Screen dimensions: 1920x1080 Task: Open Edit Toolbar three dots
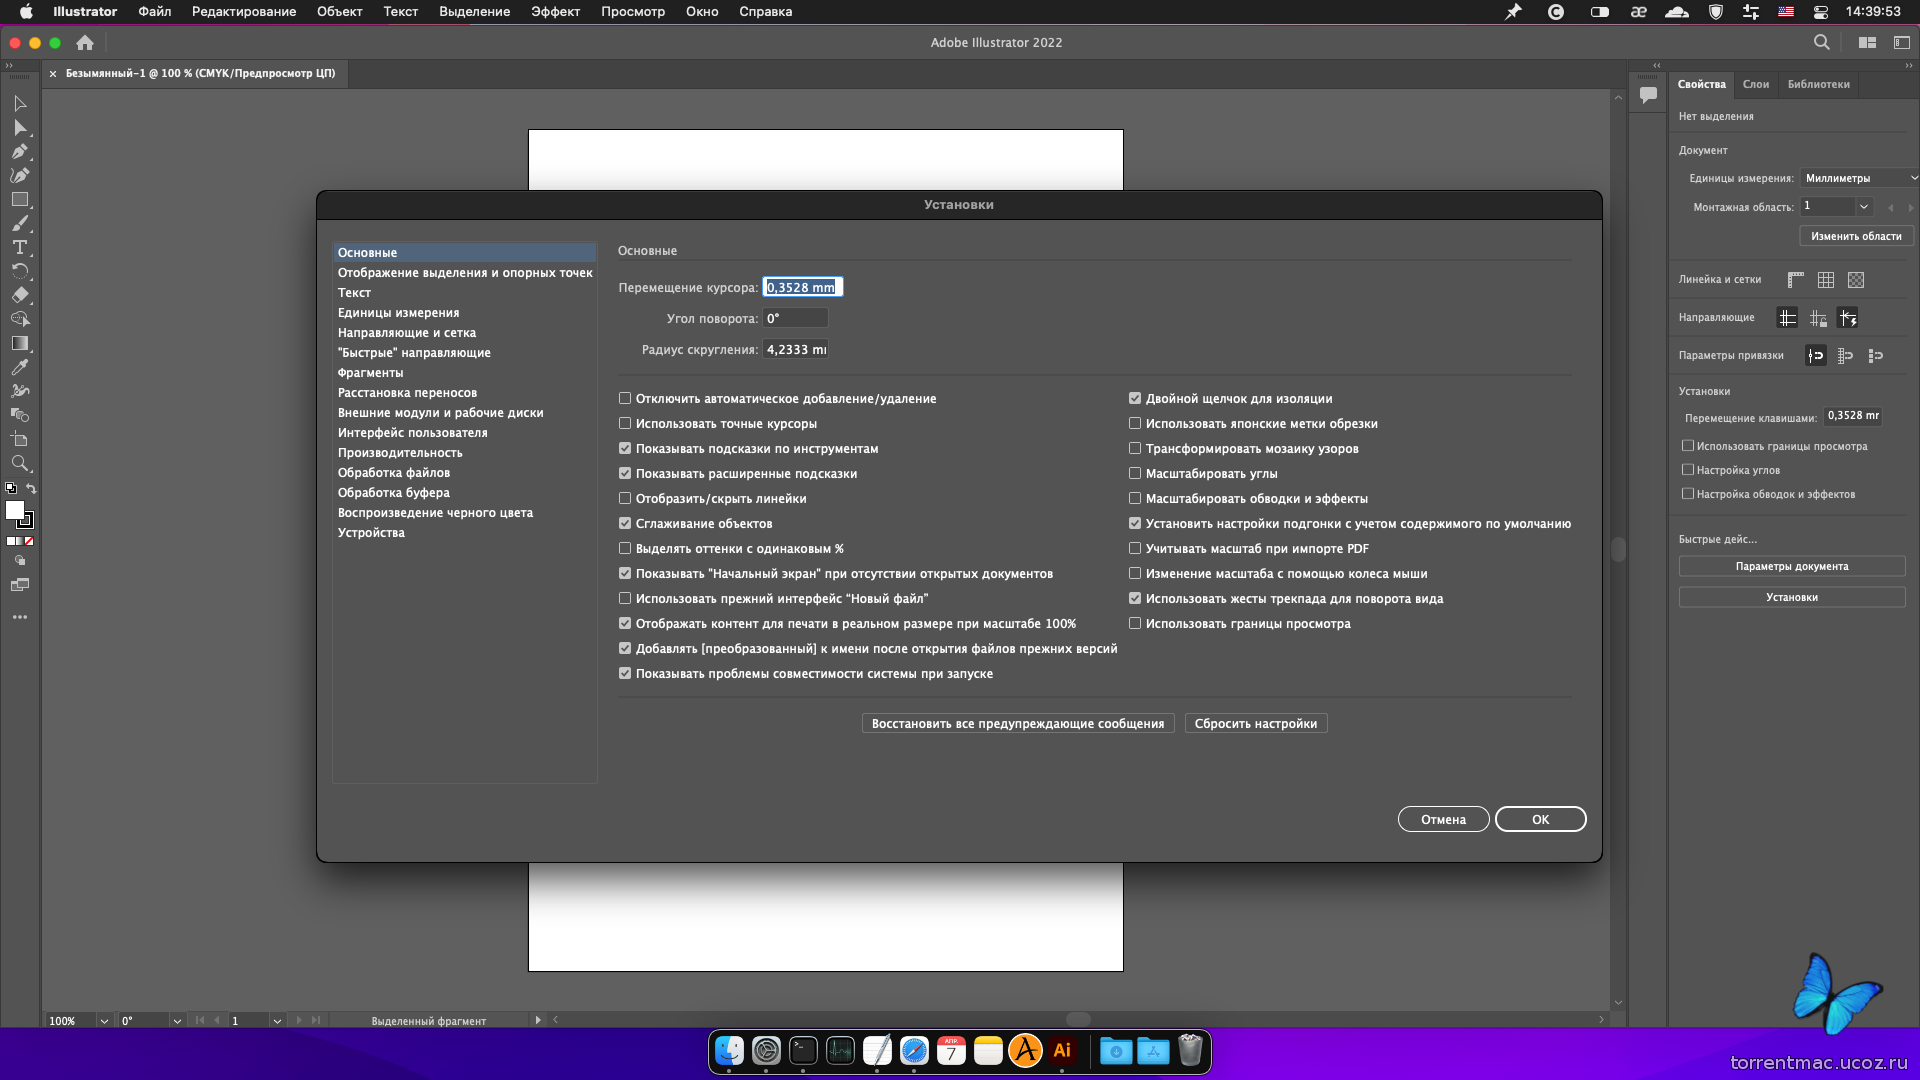pyautogui.click(x=20, y=617)
